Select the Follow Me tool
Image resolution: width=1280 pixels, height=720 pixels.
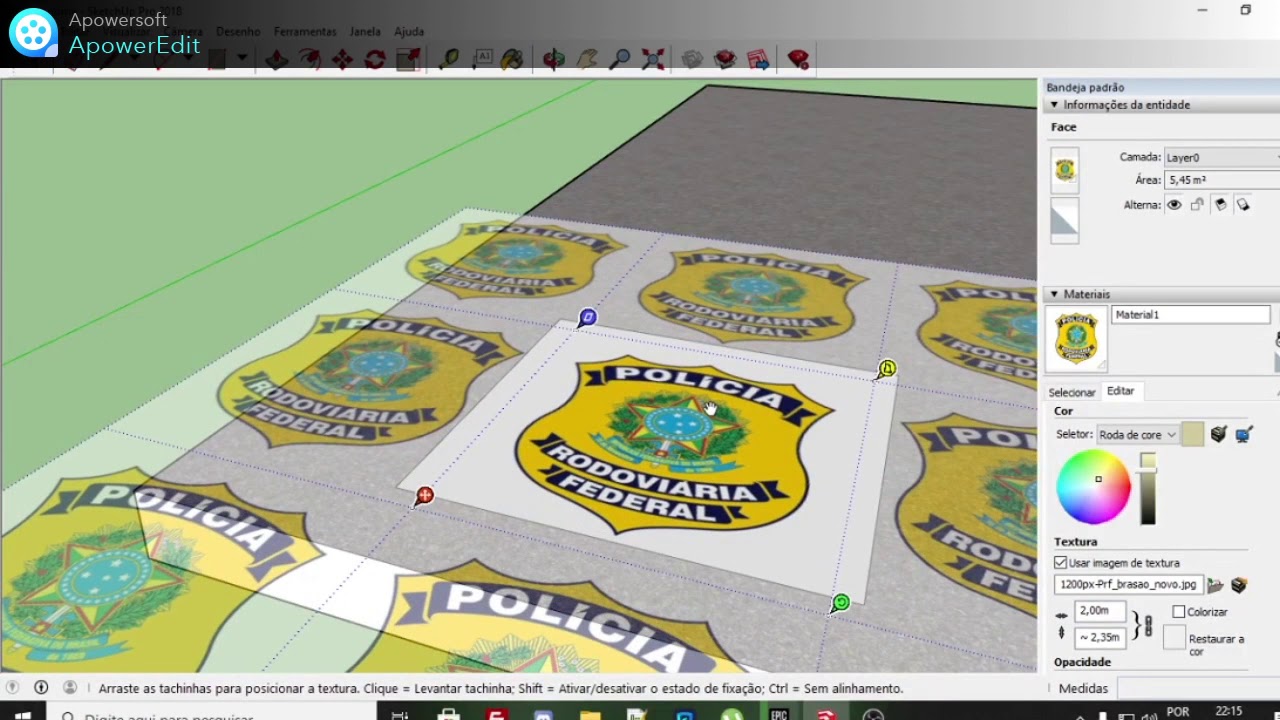pos(309,60)
